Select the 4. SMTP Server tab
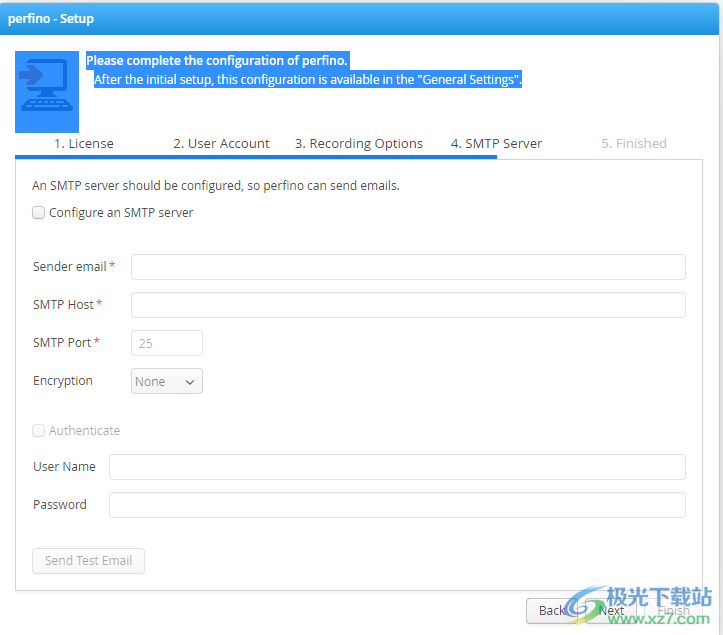This screenshot has width=723, height=635. coord(496,143)
